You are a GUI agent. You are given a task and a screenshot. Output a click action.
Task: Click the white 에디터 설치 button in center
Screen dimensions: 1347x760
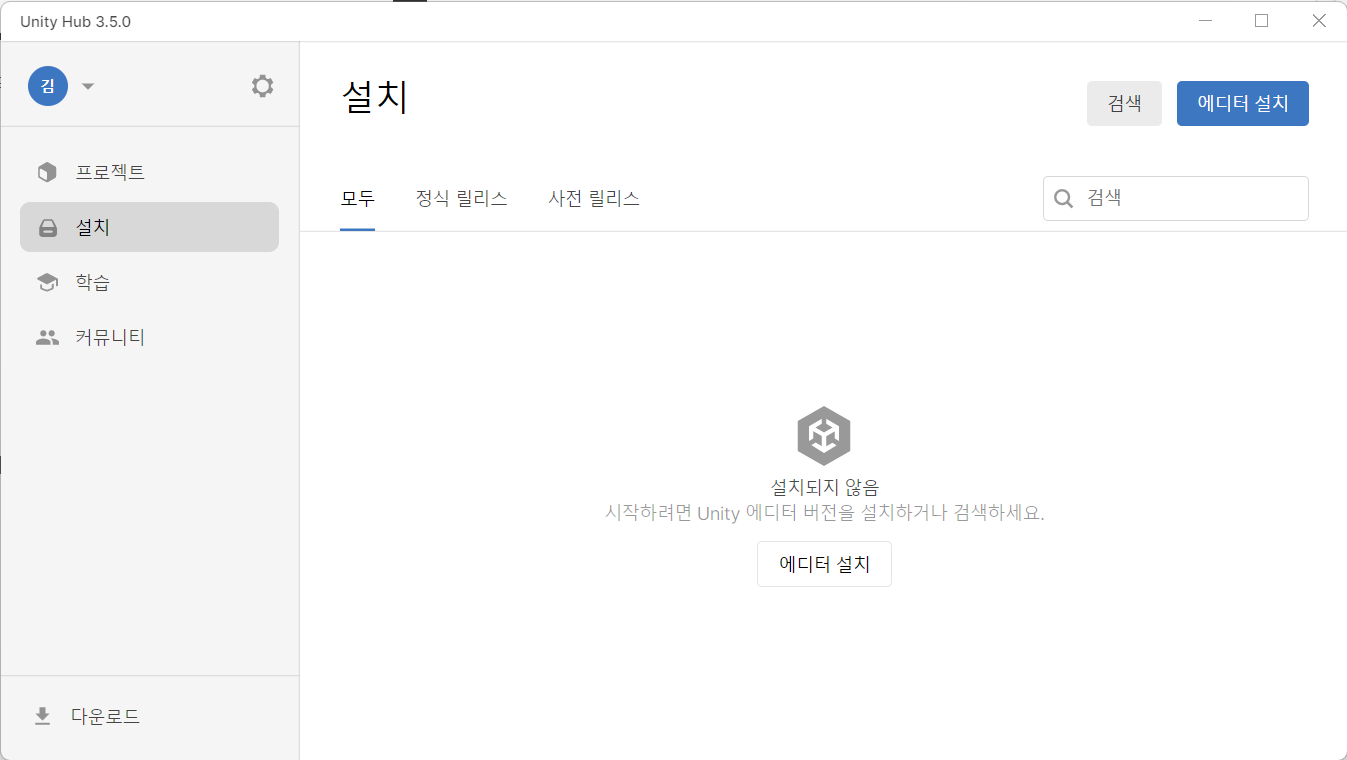pyautogui.click(x=824, y=564)
